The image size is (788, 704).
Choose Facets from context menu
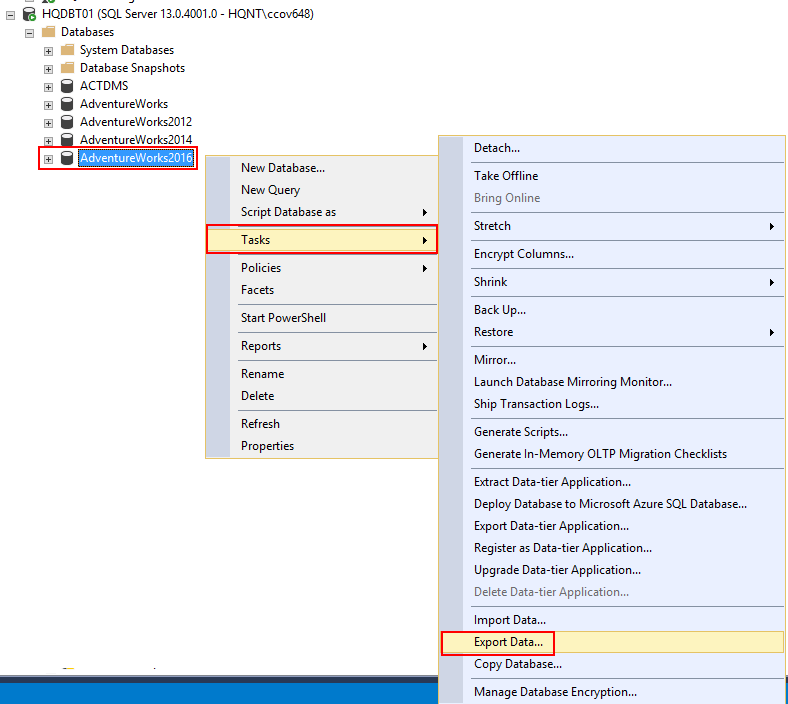point(322,290)
